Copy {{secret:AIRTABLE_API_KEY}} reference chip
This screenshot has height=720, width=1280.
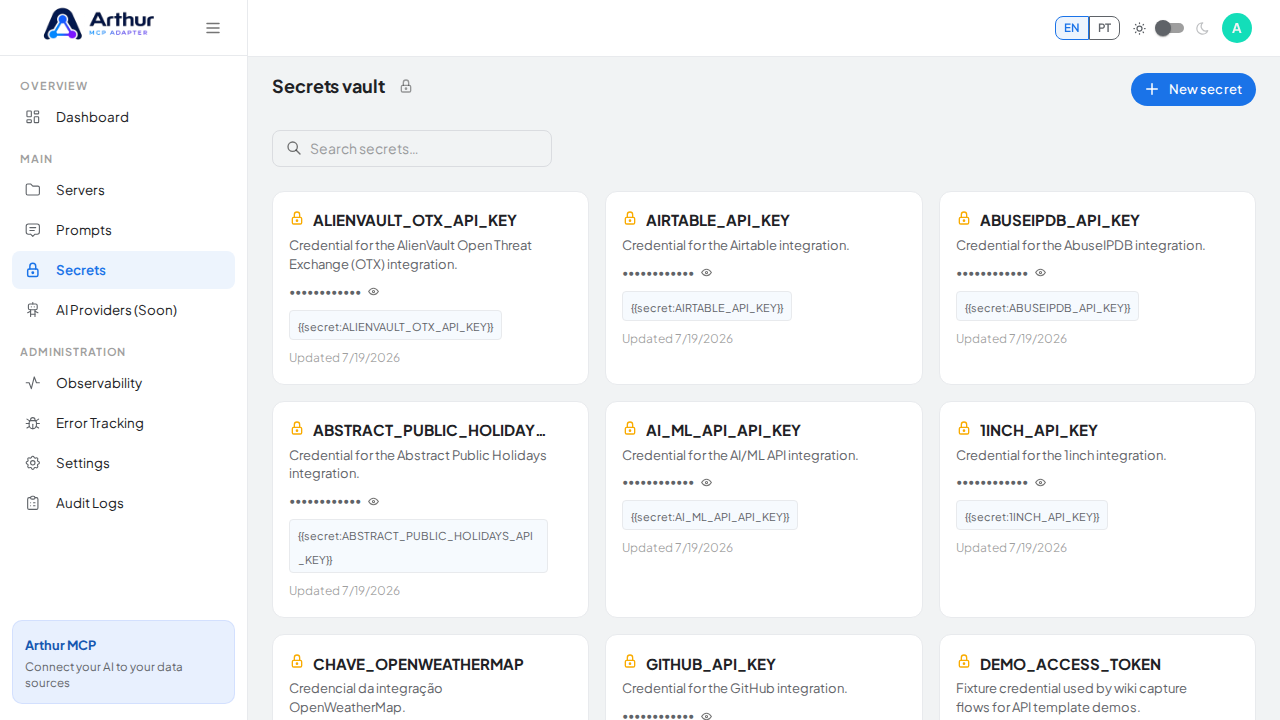(x=707, y=307)
